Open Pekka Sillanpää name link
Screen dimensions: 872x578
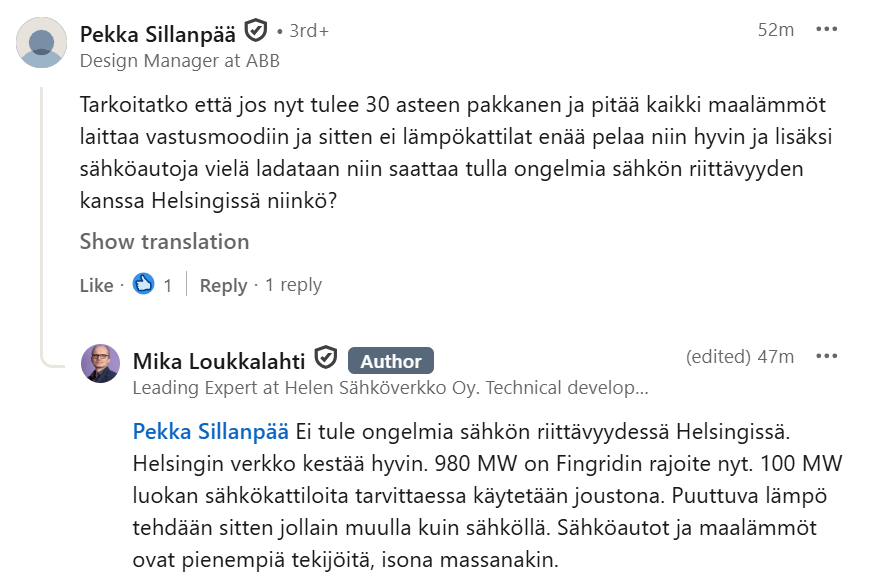point(159,31)
